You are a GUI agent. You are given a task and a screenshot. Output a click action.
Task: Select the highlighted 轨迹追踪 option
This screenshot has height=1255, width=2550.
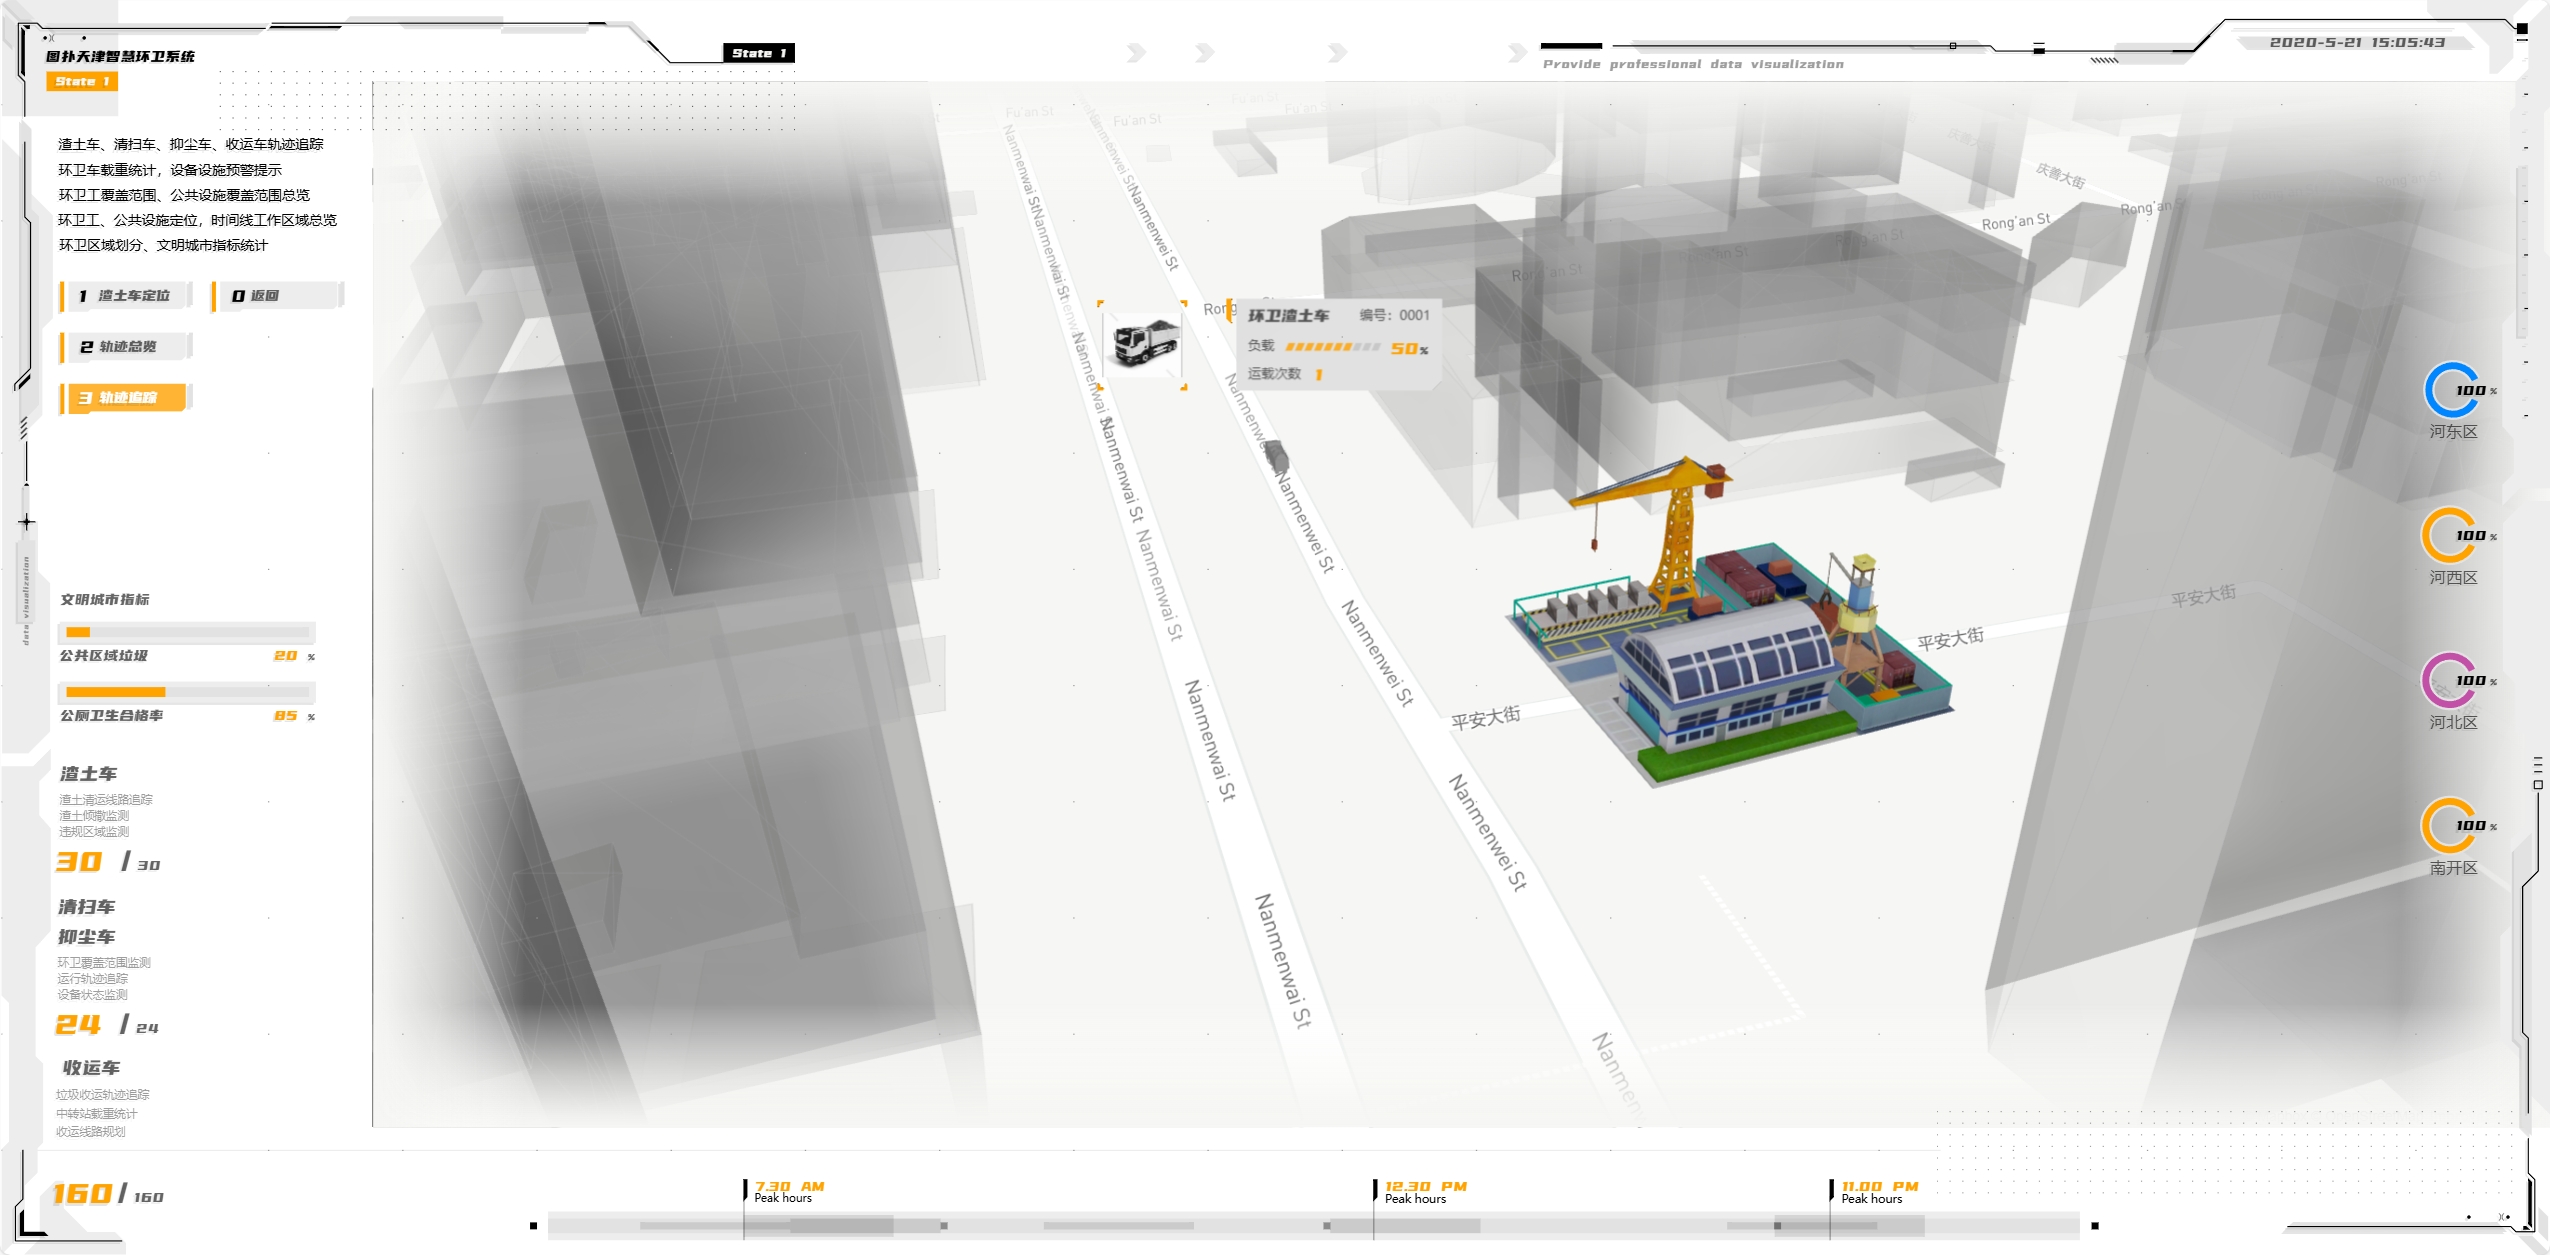(126, 398)
